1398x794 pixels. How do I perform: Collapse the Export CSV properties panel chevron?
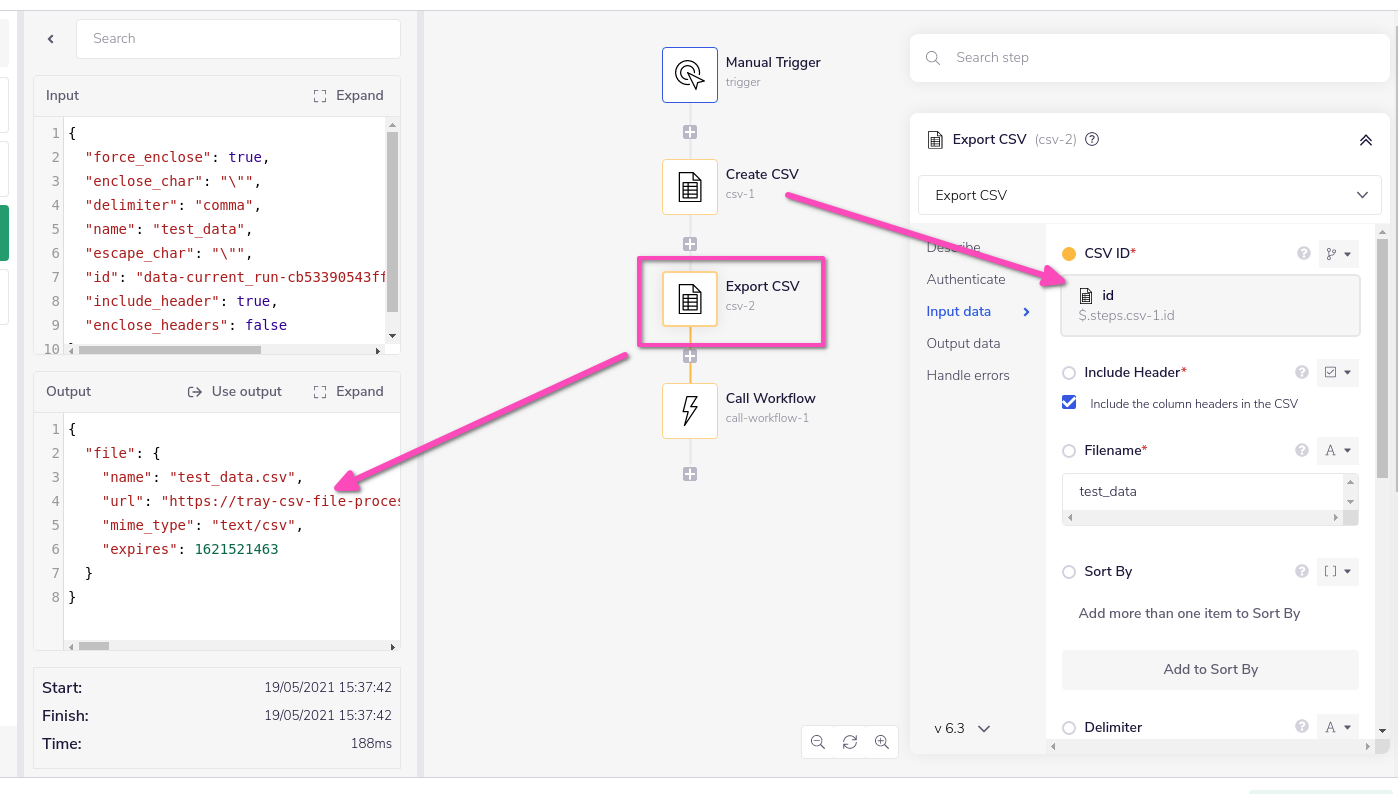click(1366, 140)
